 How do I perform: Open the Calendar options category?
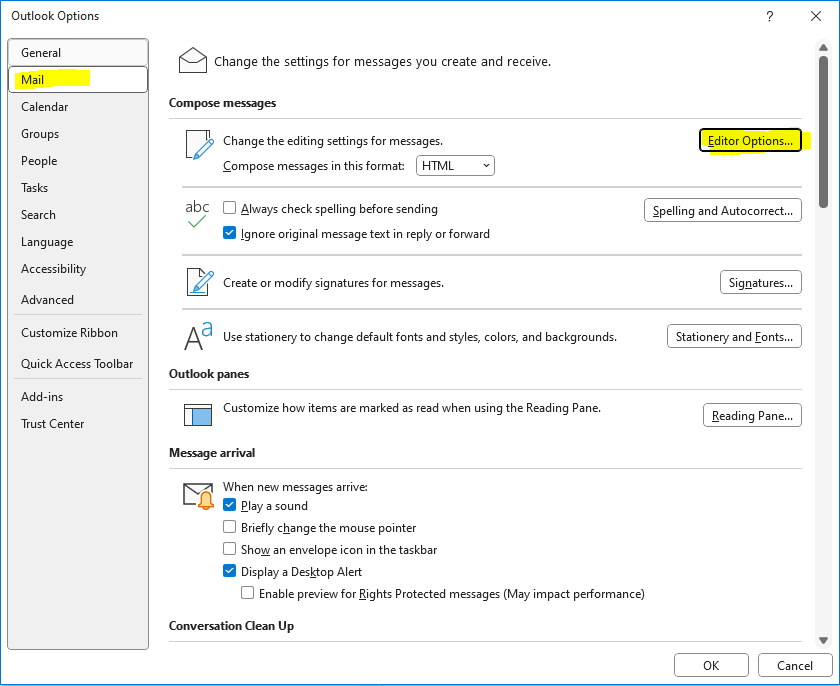pos(78,107)
